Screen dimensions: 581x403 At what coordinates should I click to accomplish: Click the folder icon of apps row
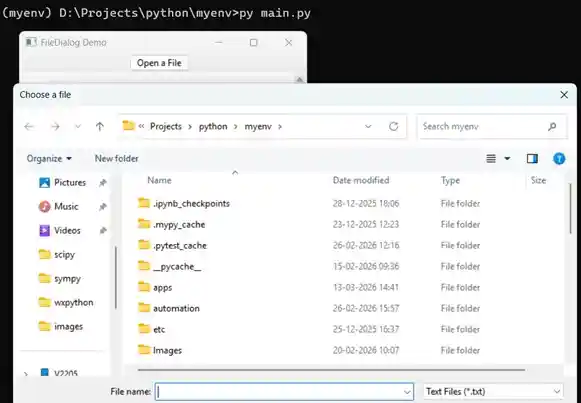(x=144, y=287)
